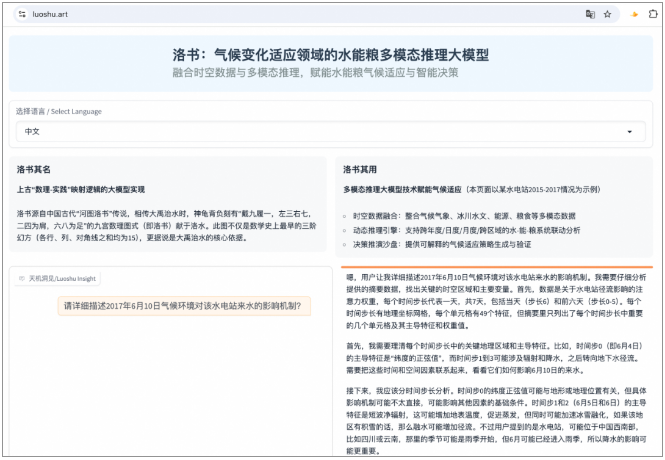Click the 动态推理引擎 bullet item

coord(467,230)
